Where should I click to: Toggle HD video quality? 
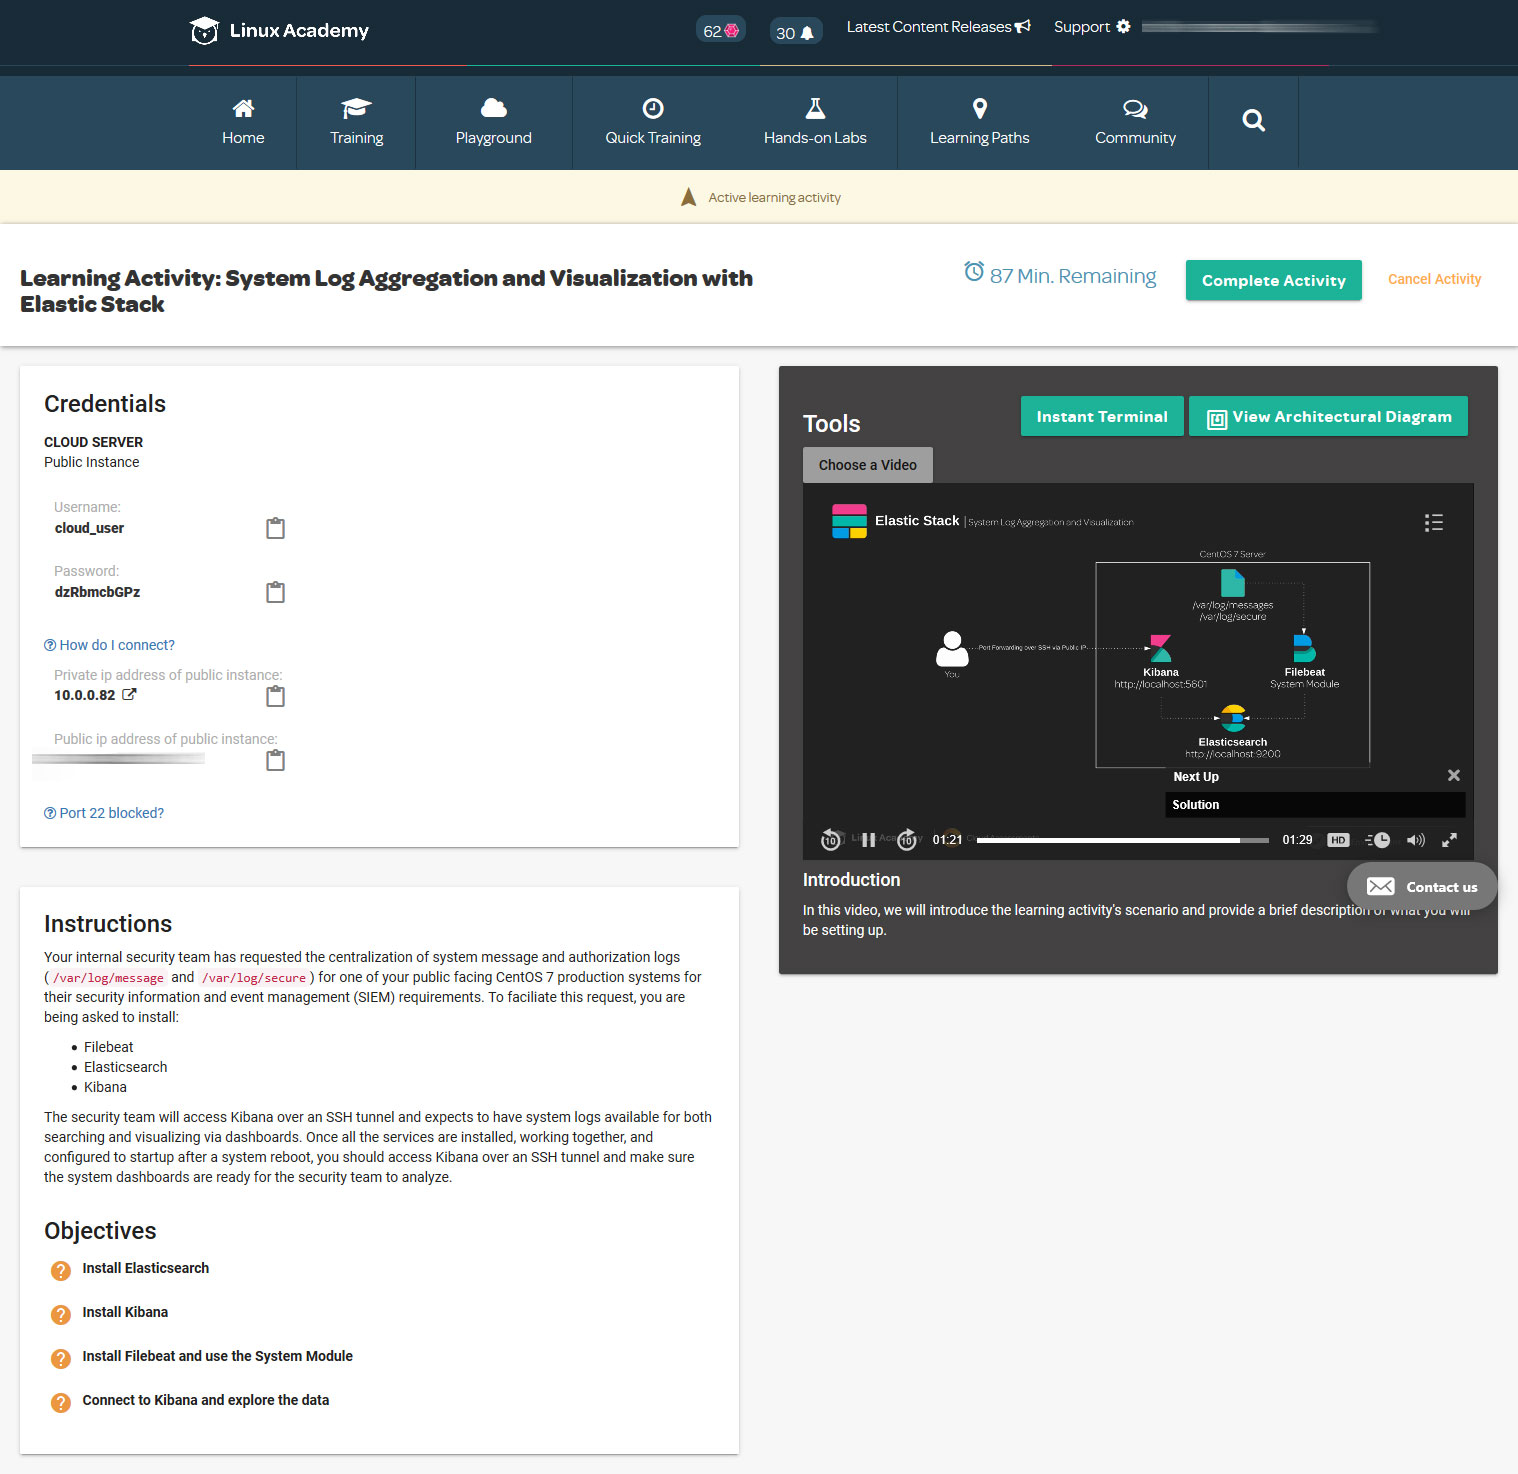click(x=1338, y=840)
